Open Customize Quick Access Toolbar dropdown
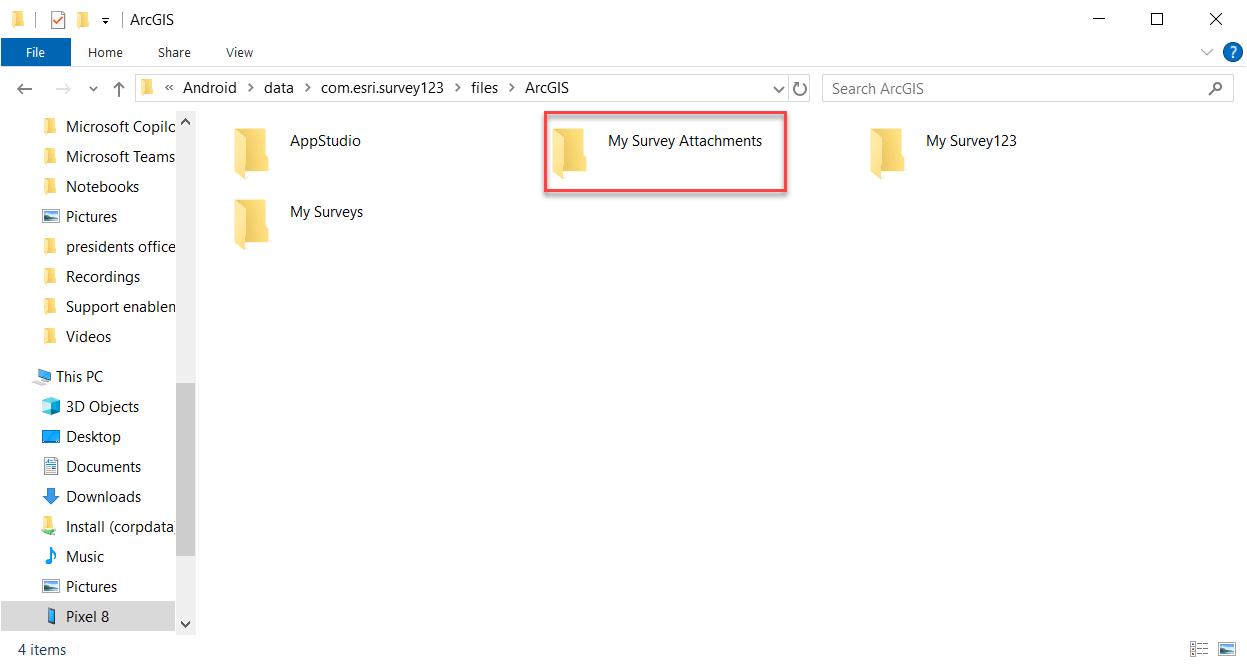 tap(105, 21)
